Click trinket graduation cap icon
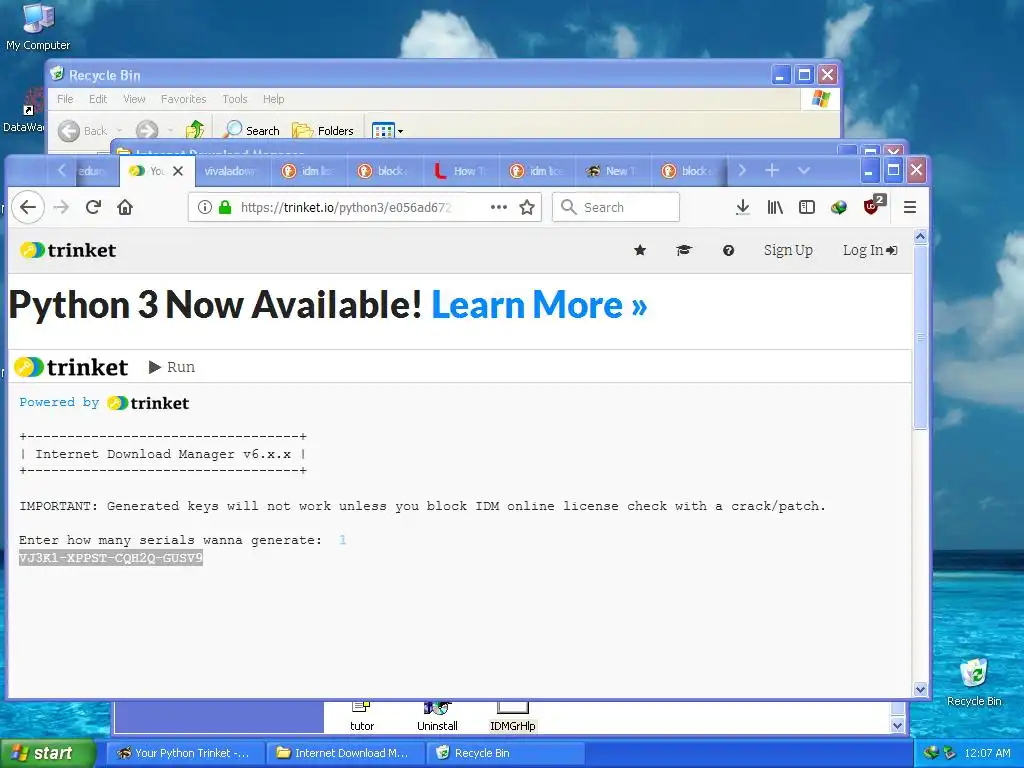The image size is (1024, 768). (684, 250)
